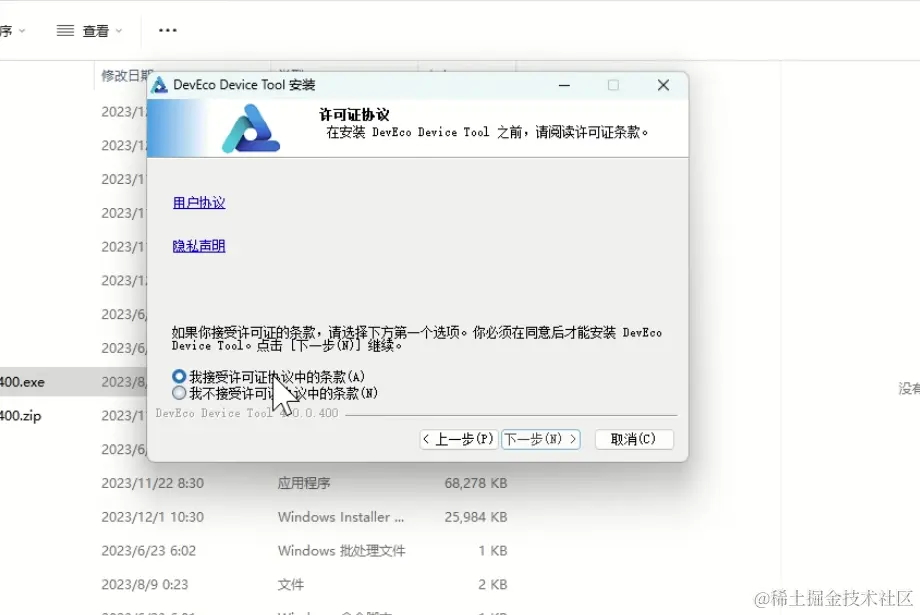The width and height of the screenshot is (920, 615).
Task: Open the three-dot more options menu in Explorer
Action: coord(168,31)
